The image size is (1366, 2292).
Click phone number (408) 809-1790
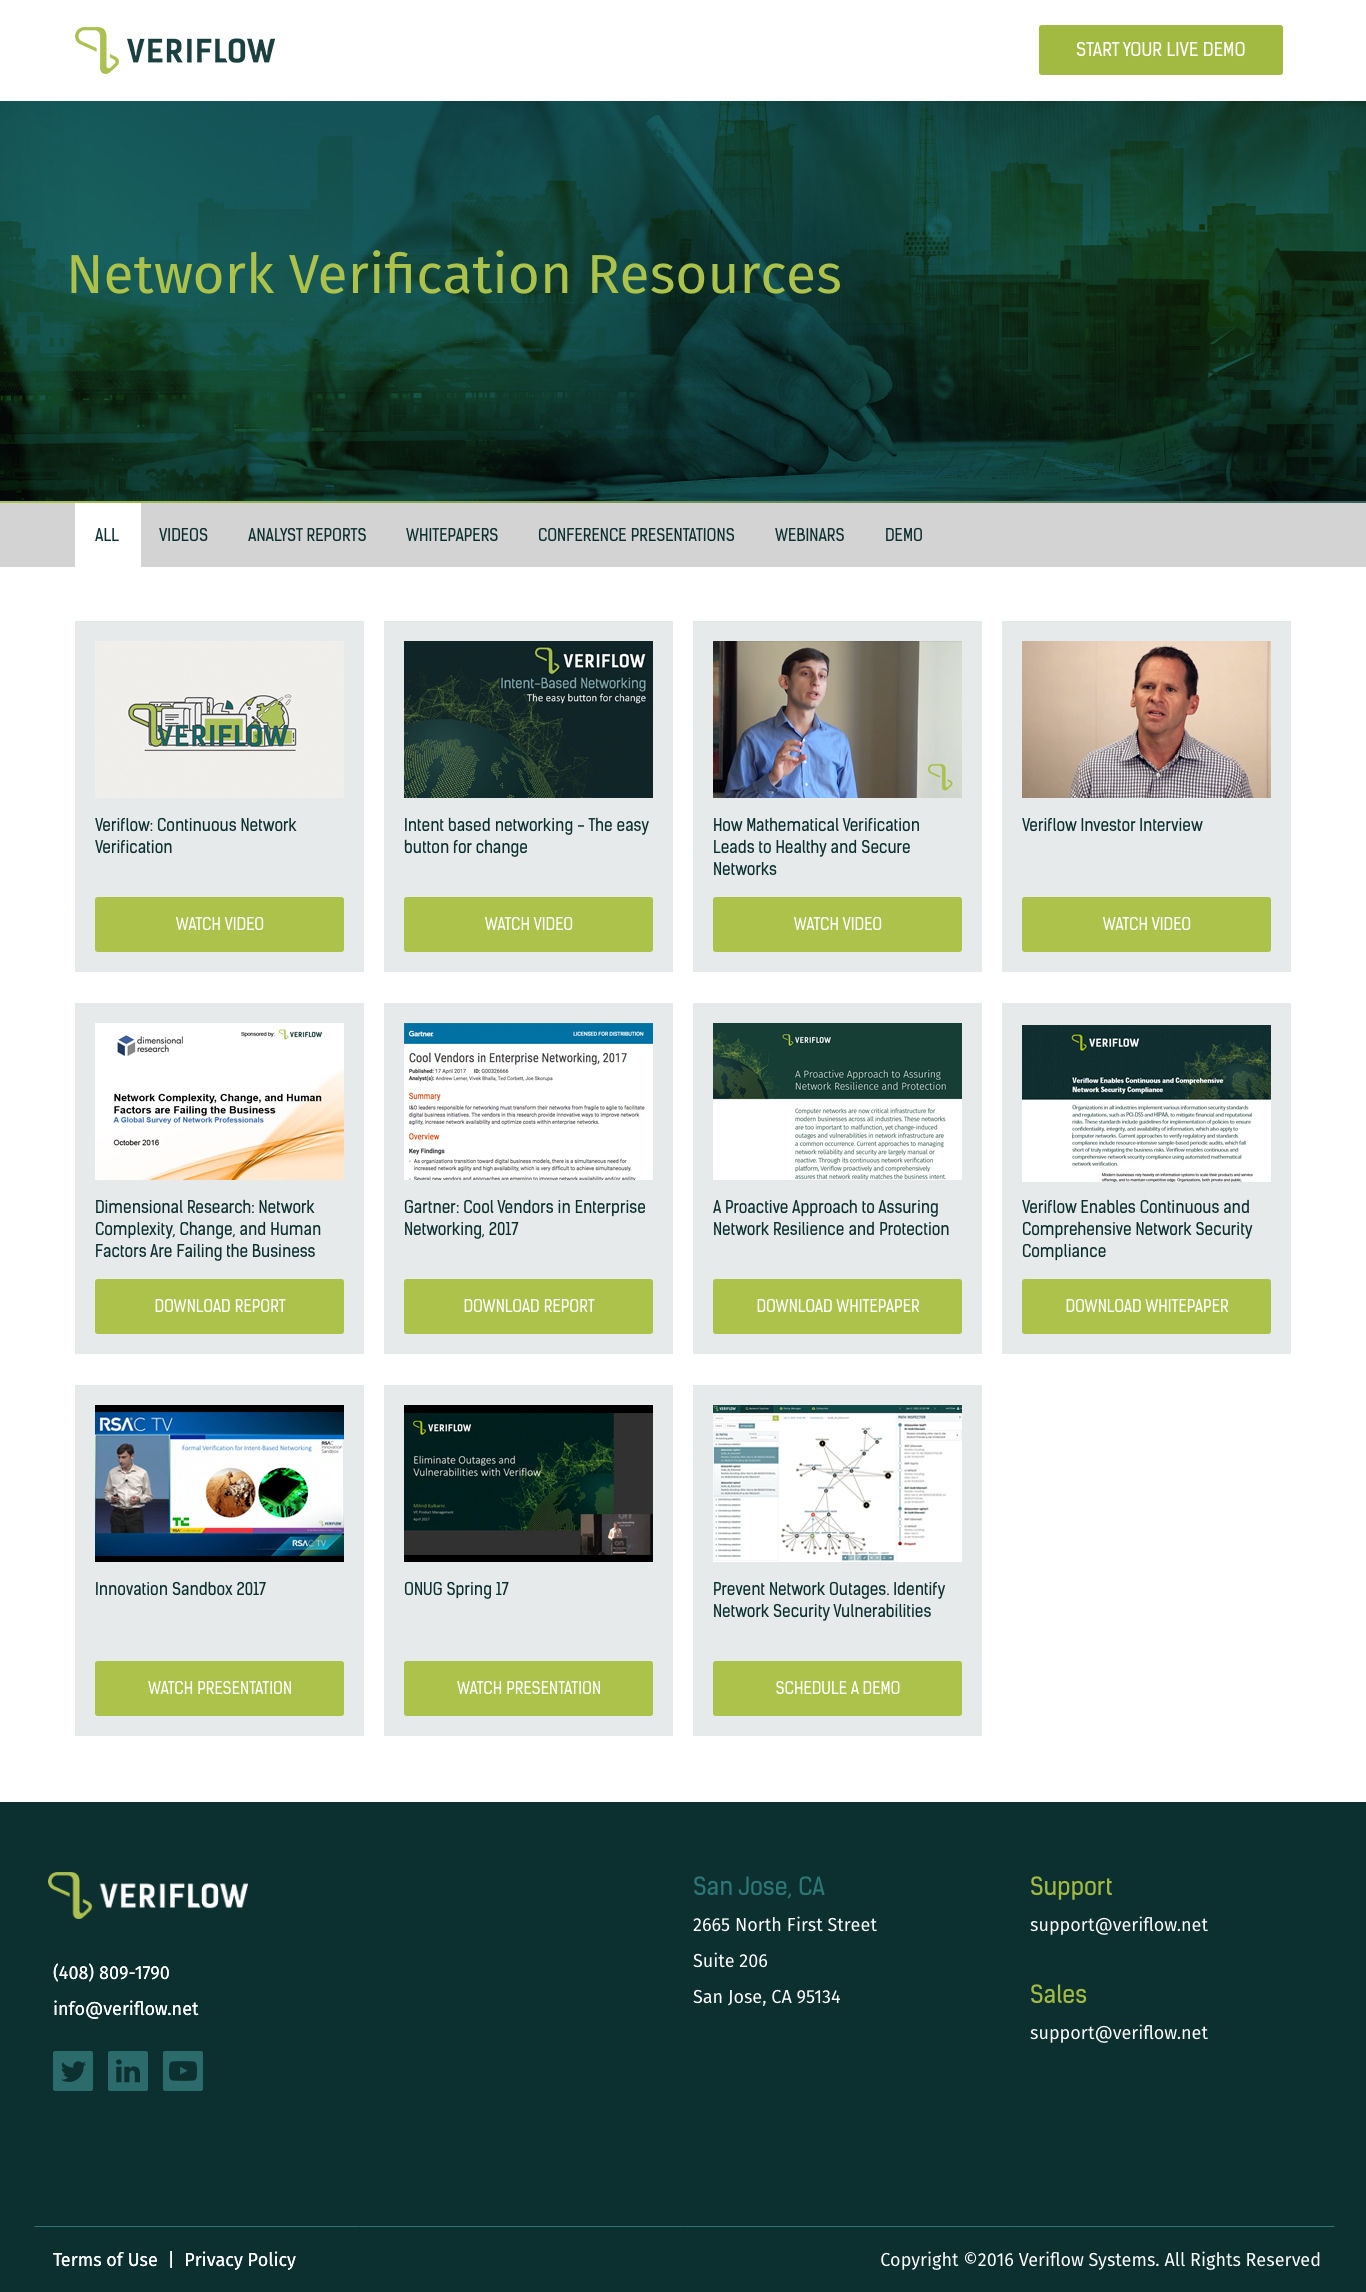[111, 1973]
